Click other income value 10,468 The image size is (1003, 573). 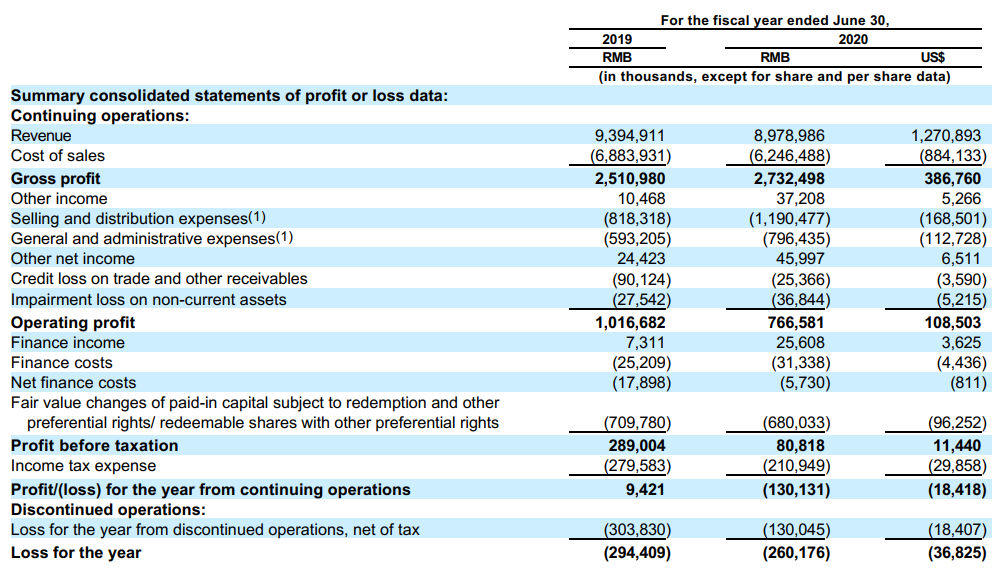[x=641, y=198]
